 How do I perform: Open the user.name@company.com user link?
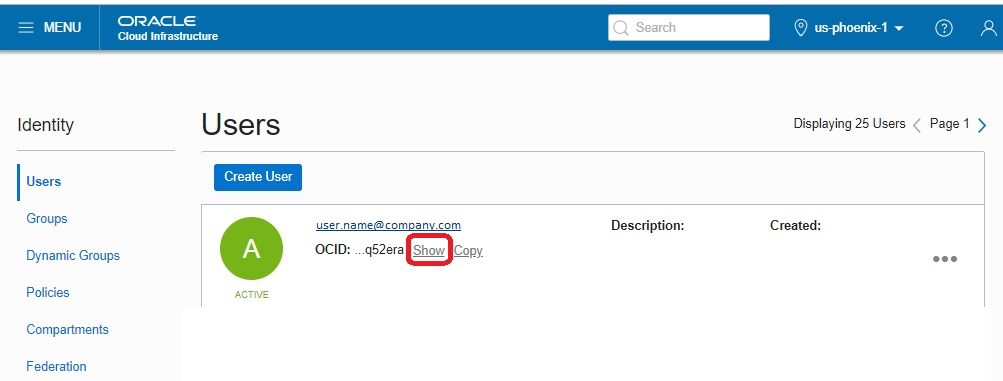(388, 225)
